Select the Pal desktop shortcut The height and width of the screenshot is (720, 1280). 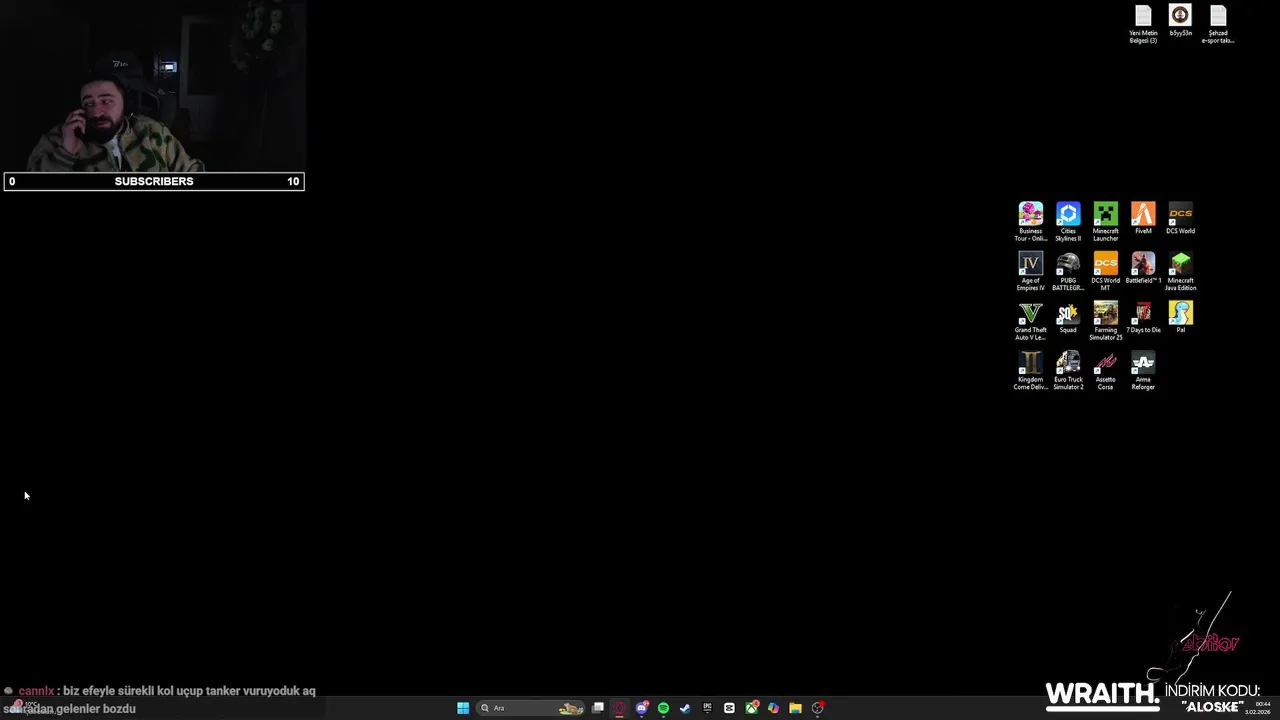pyautogui.click(x=1180, y=318)
